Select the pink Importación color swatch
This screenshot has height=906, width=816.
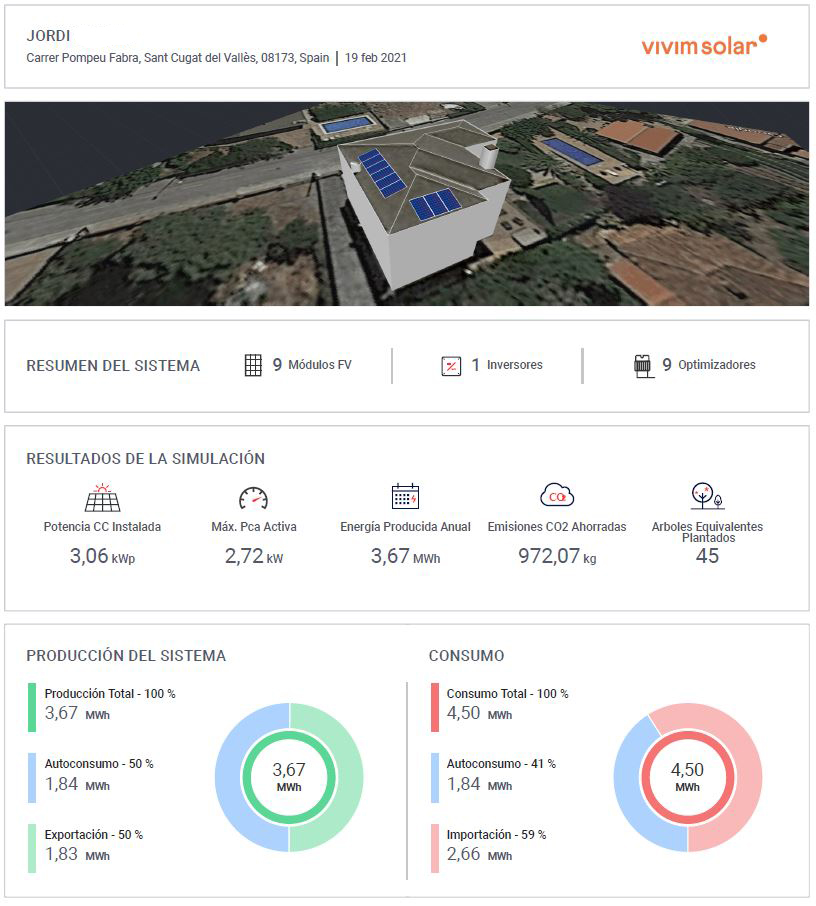click(x=434, y=847)
